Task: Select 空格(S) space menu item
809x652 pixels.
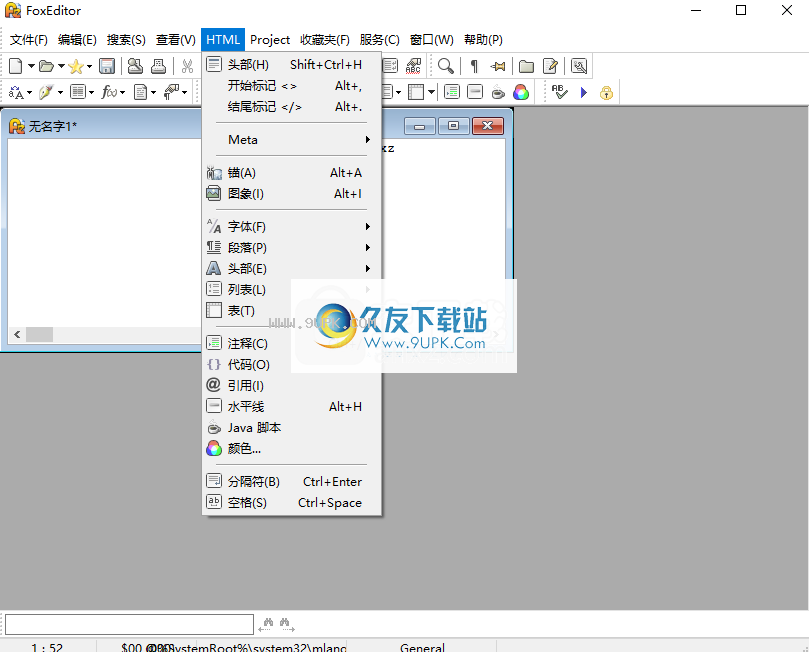Action: (x=292, y=503)
